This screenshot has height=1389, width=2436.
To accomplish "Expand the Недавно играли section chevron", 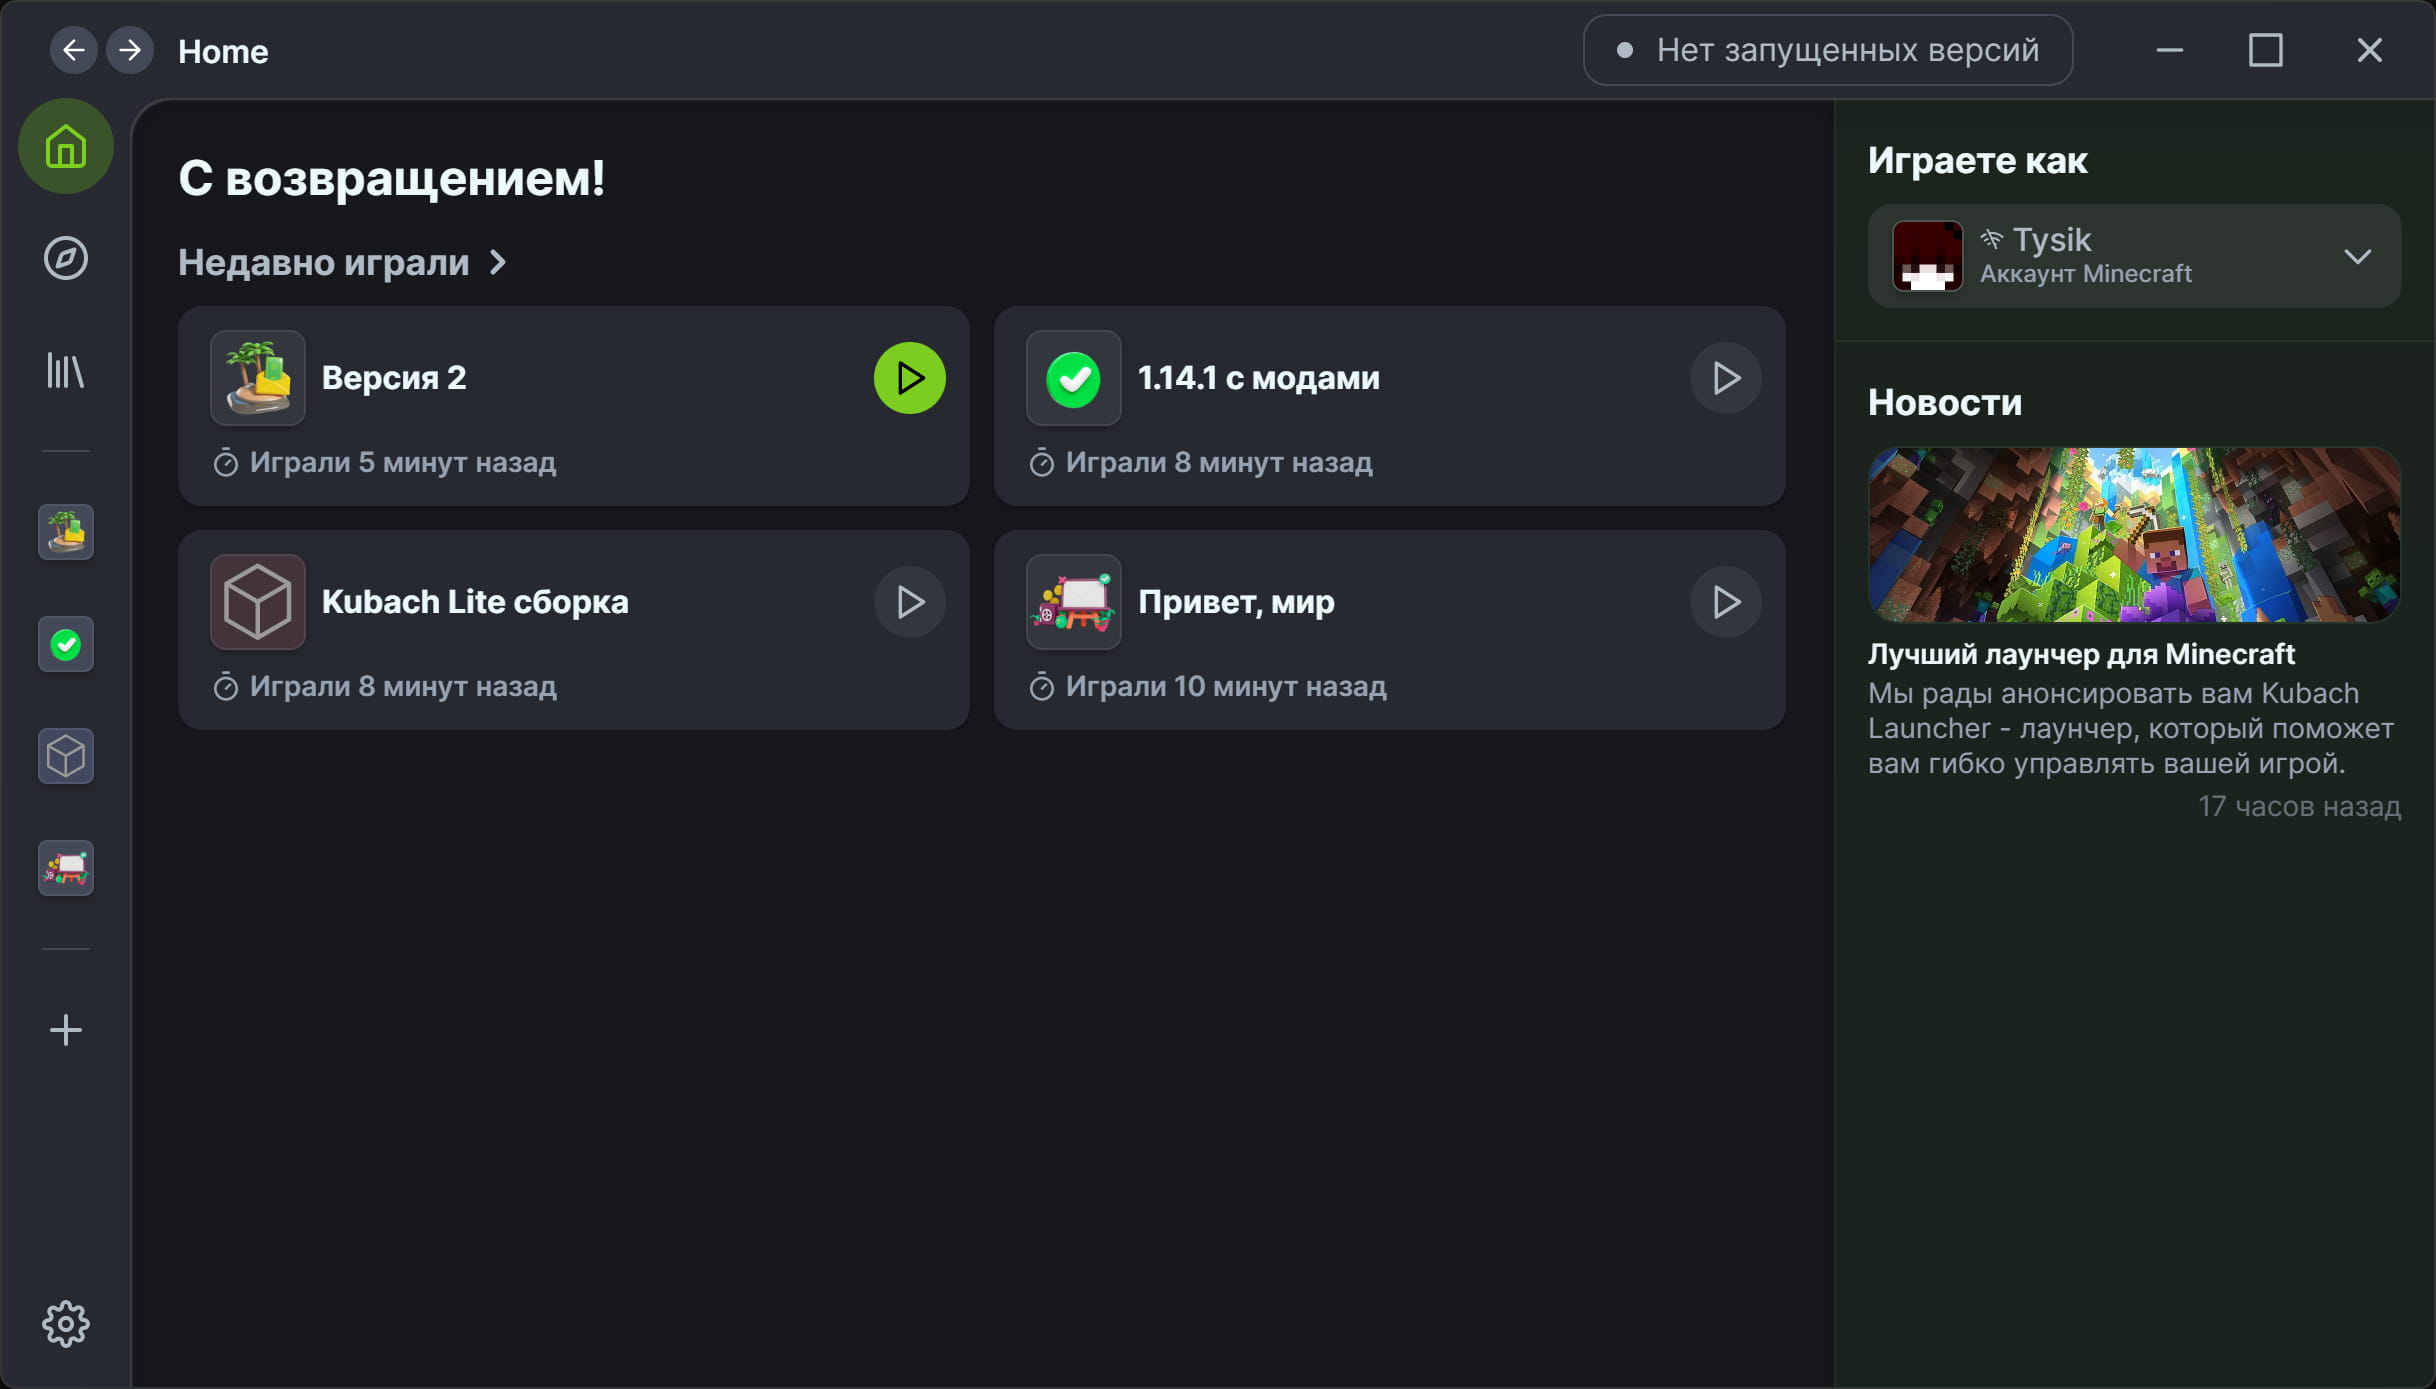I will click(498, 262).
